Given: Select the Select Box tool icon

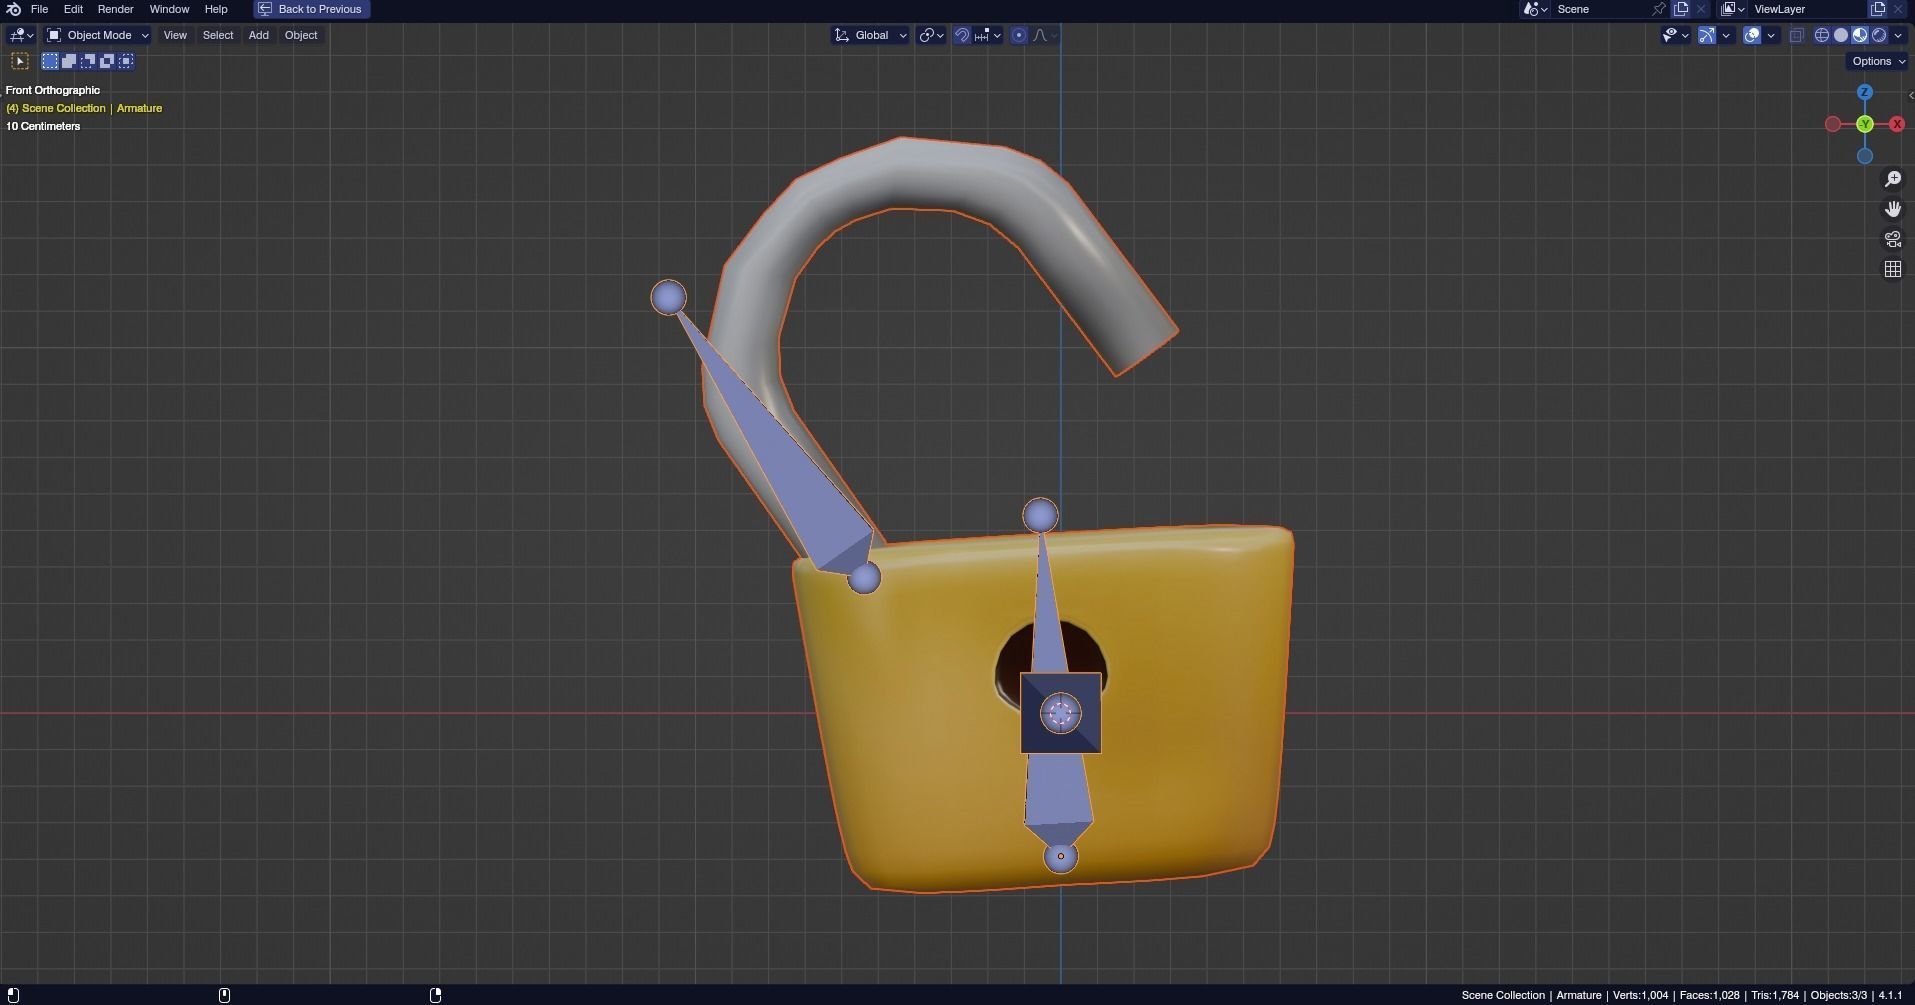Looking at the screenshot, I should point(20,61).
